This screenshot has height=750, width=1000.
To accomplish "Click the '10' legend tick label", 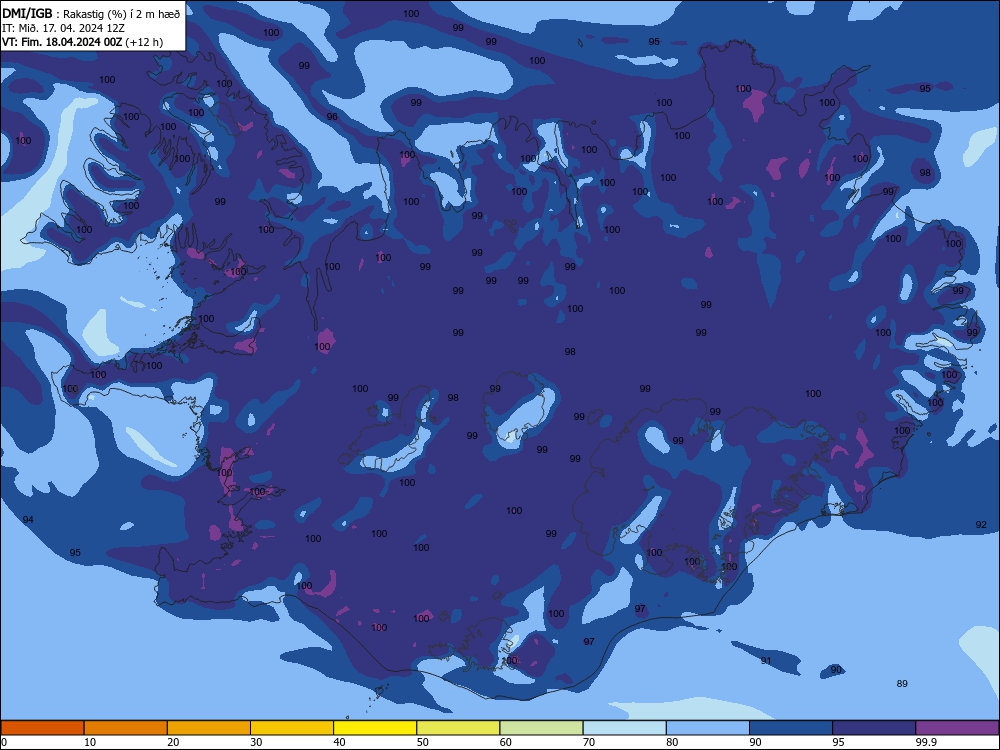I will (90, 742).
